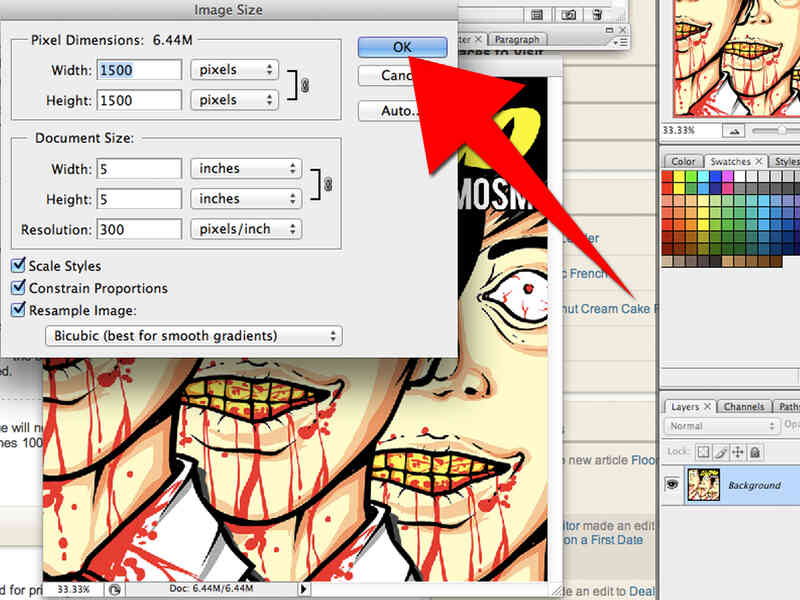Toggle the Constrain Proportions checkbox
This screenshot has height=600, width=800.
coord(18,288)
